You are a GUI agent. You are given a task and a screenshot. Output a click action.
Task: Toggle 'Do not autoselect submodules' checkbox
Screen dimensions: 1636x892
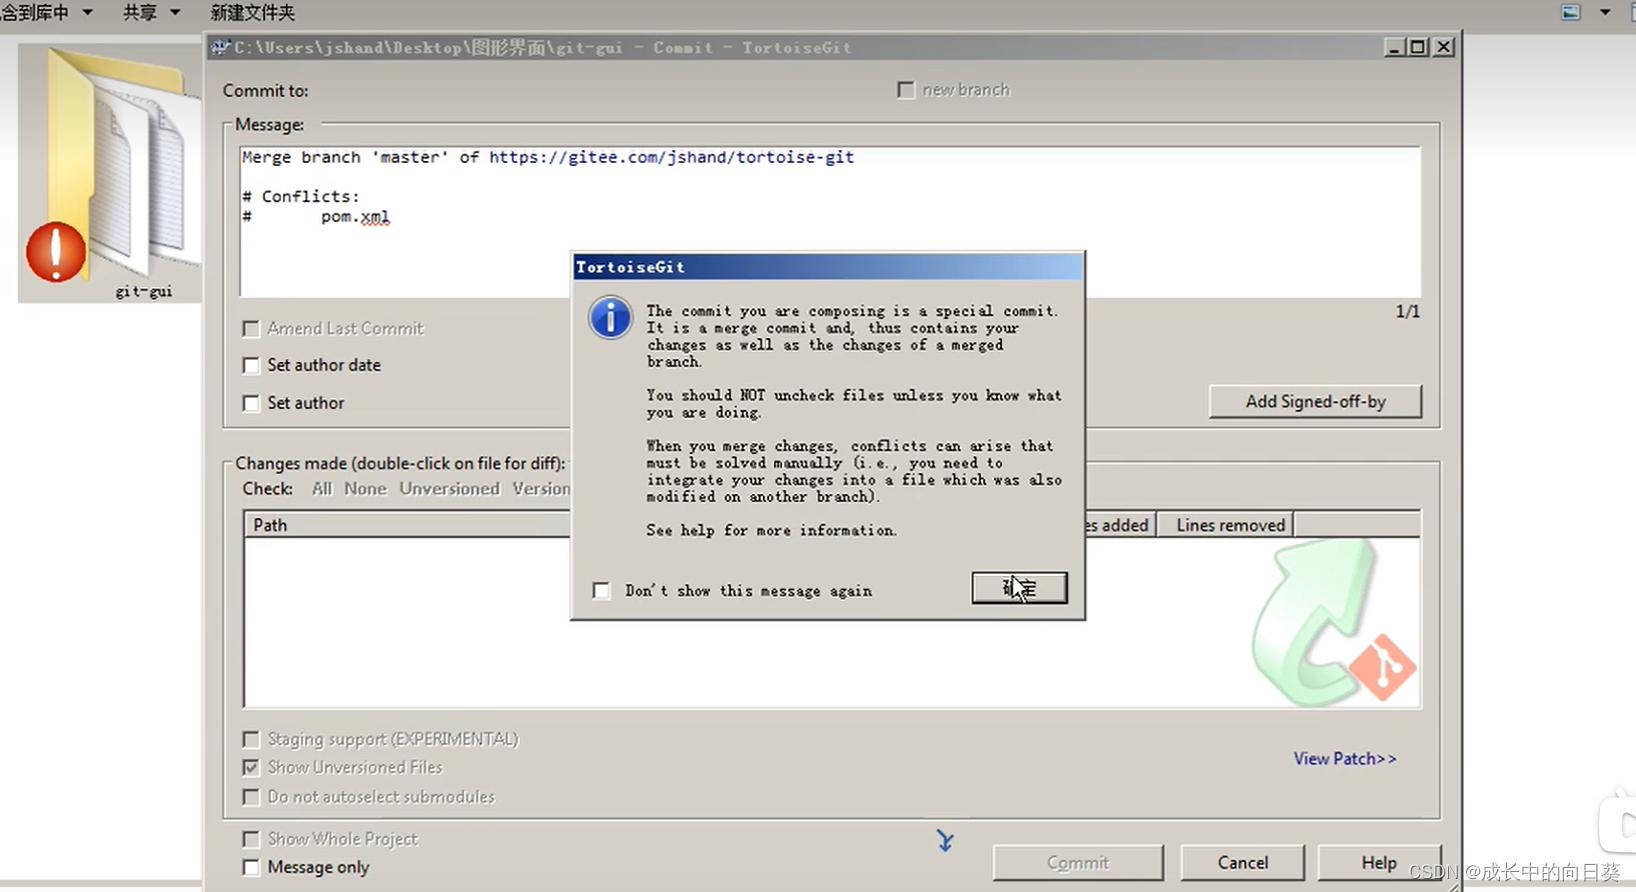[251, 797]
